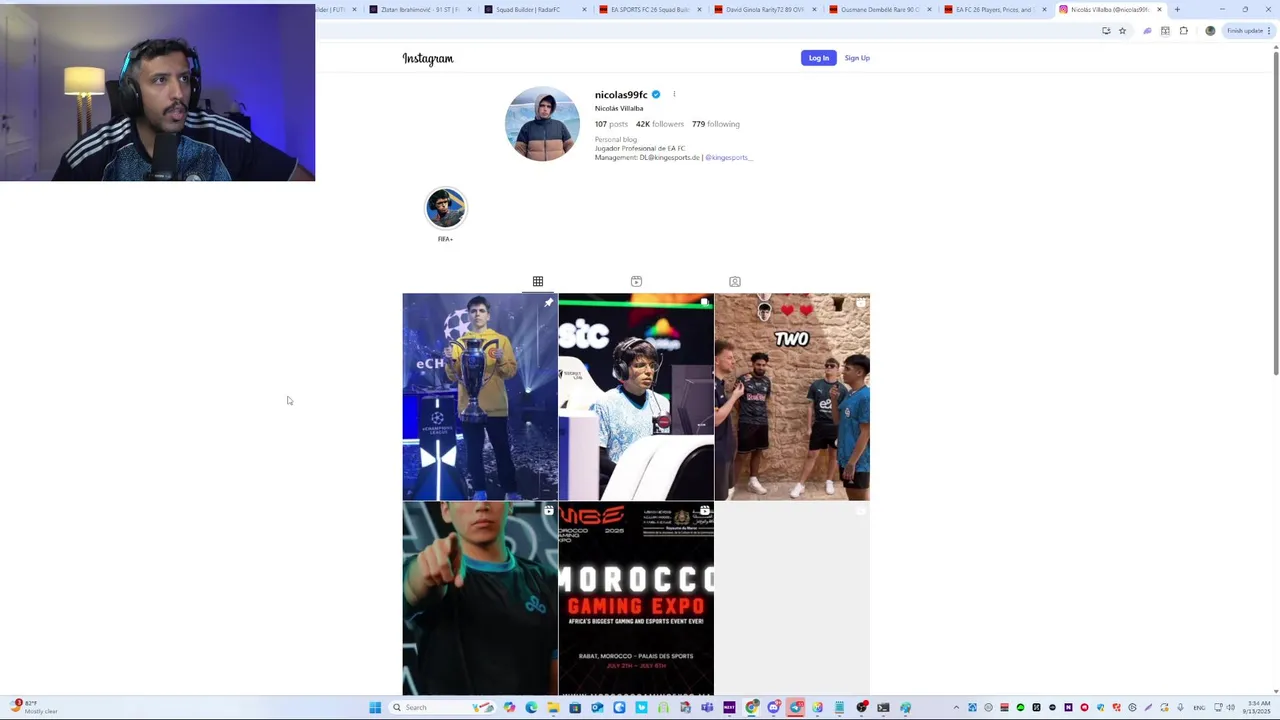The image size is (1280, 720).
Task: Open Terminal from taskbar
Action: [883, 707]
